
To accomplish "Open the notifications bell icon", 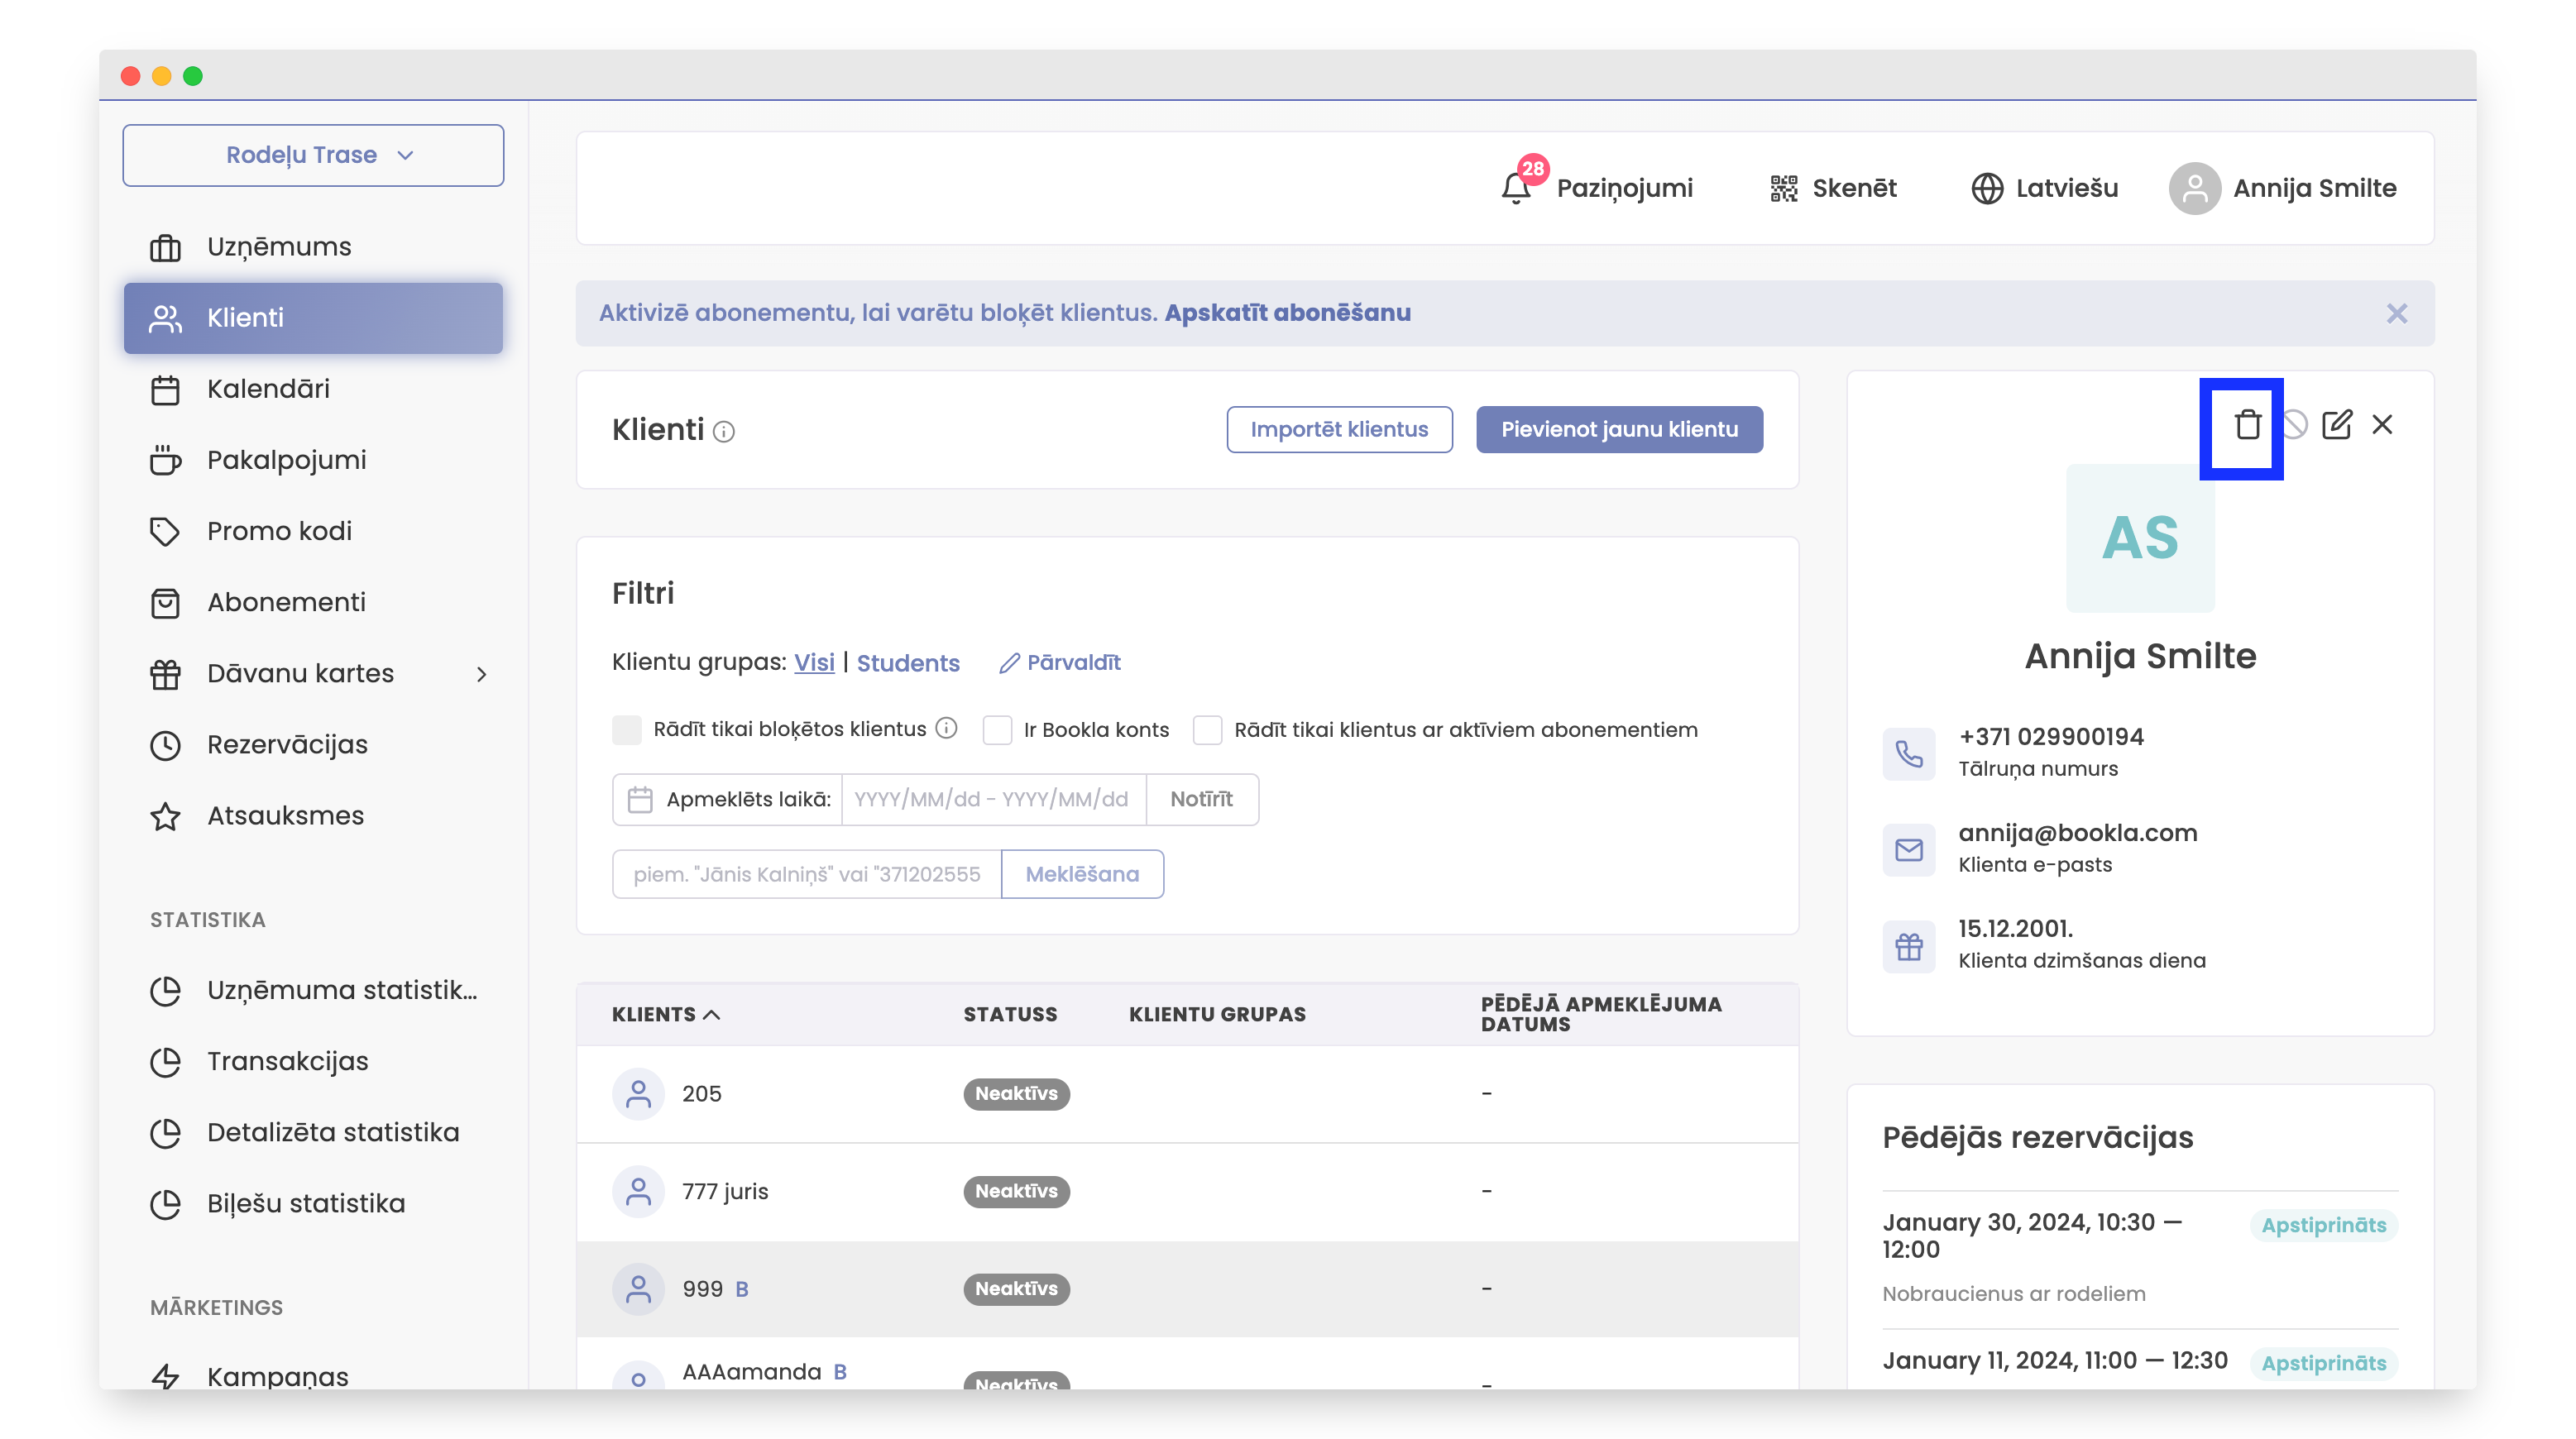I will pos(1515,188).
